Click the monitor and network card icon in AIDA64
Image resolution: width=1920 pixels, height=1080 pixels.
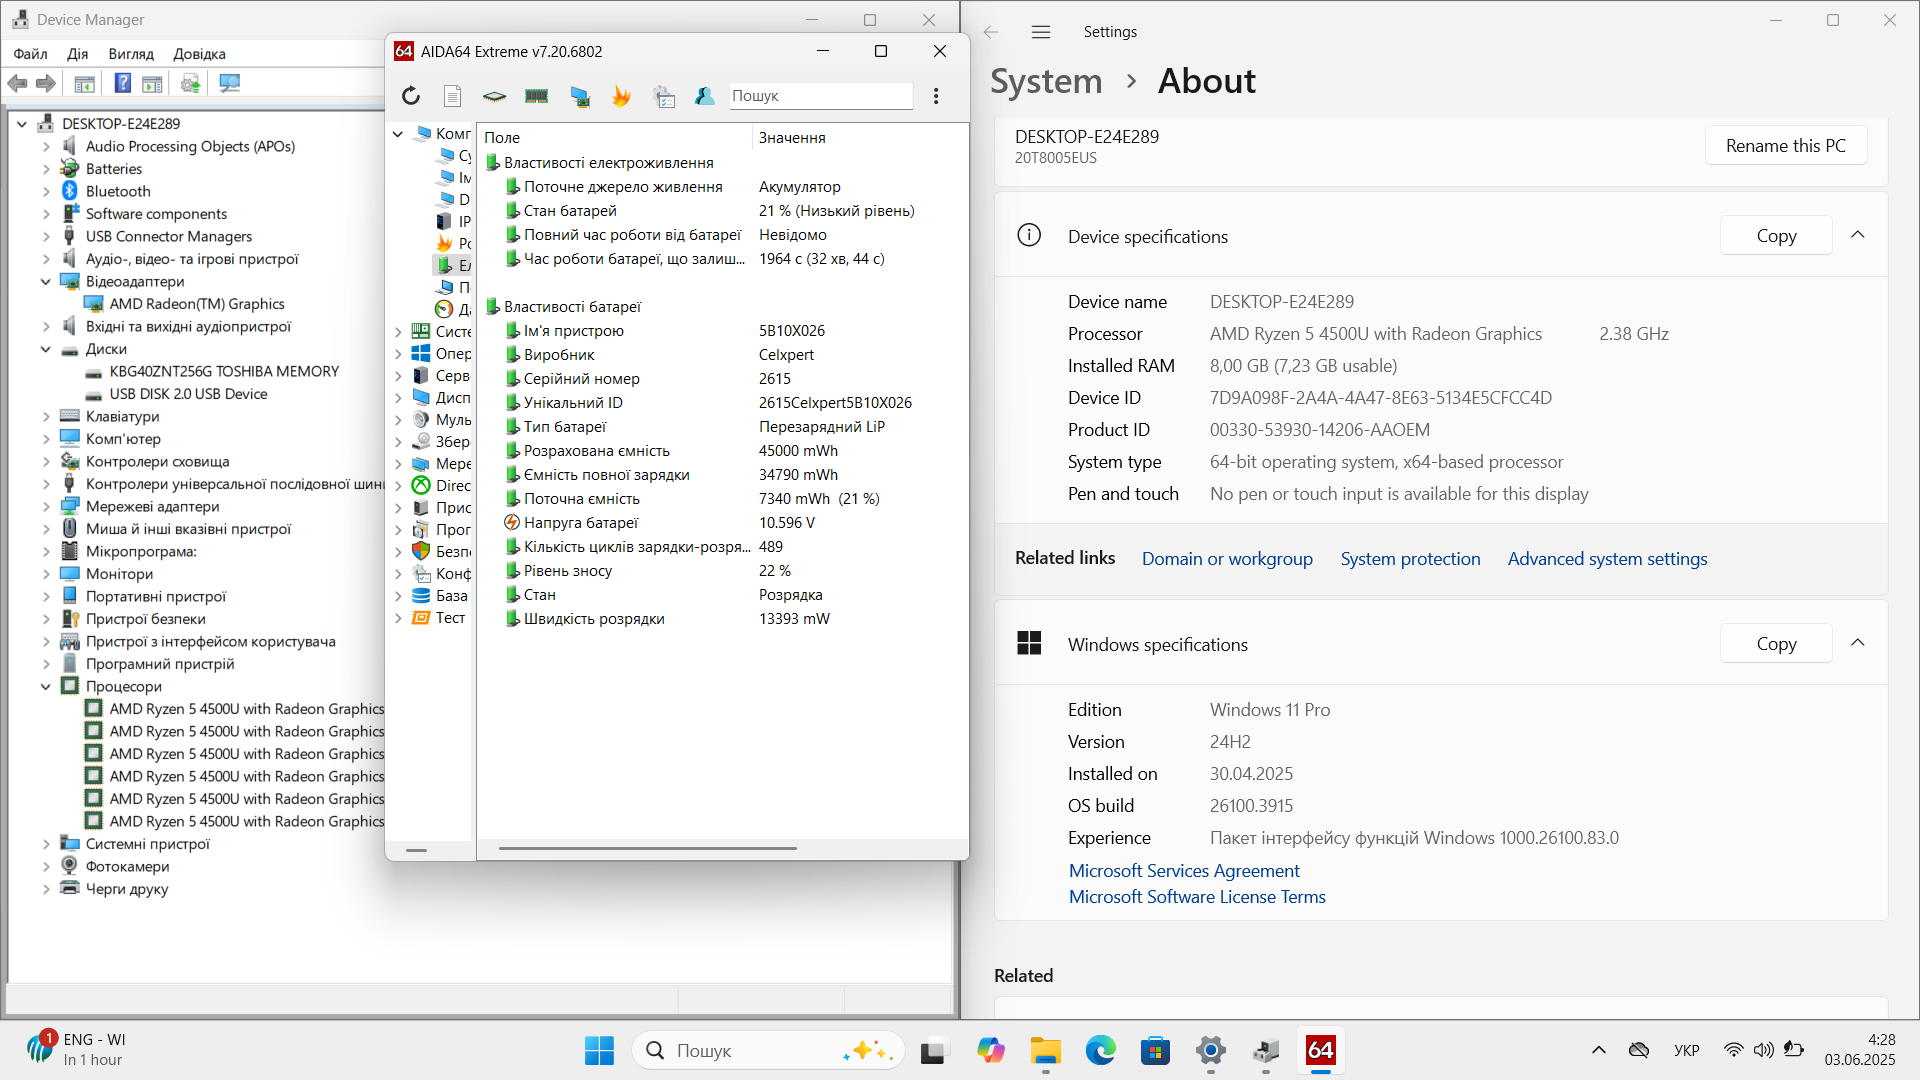coord(580,96)
